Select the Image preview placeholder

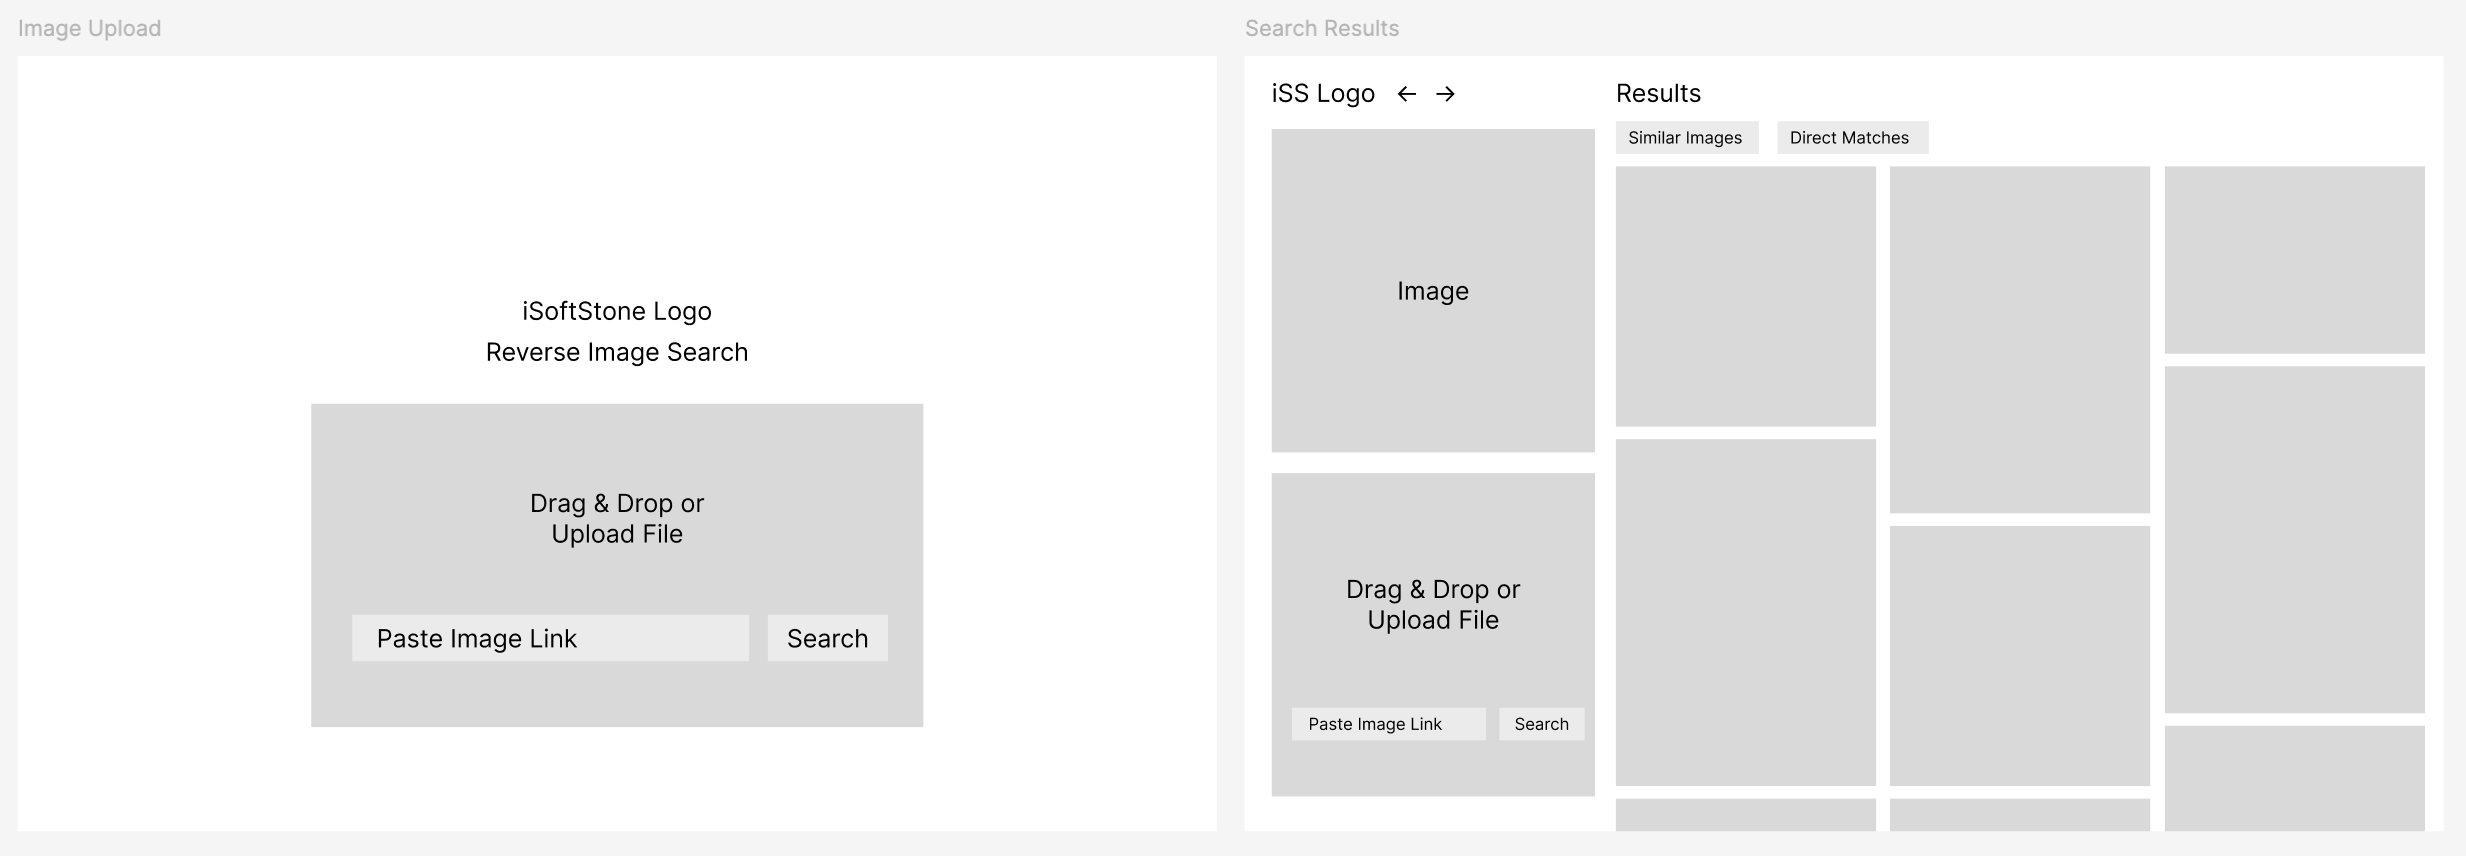tap(1433, 290)
